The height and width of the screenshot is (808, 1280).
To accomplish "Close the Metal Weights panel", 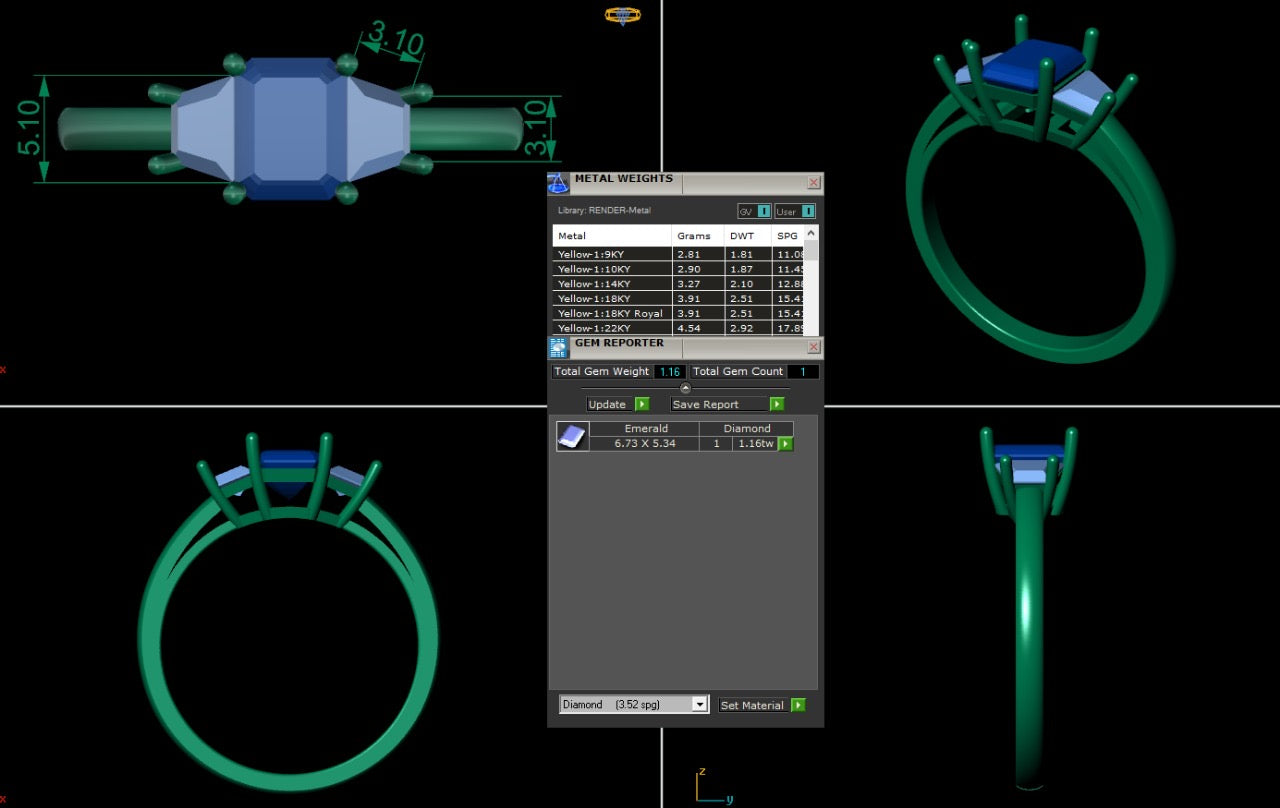I will (x=813, y=183).
